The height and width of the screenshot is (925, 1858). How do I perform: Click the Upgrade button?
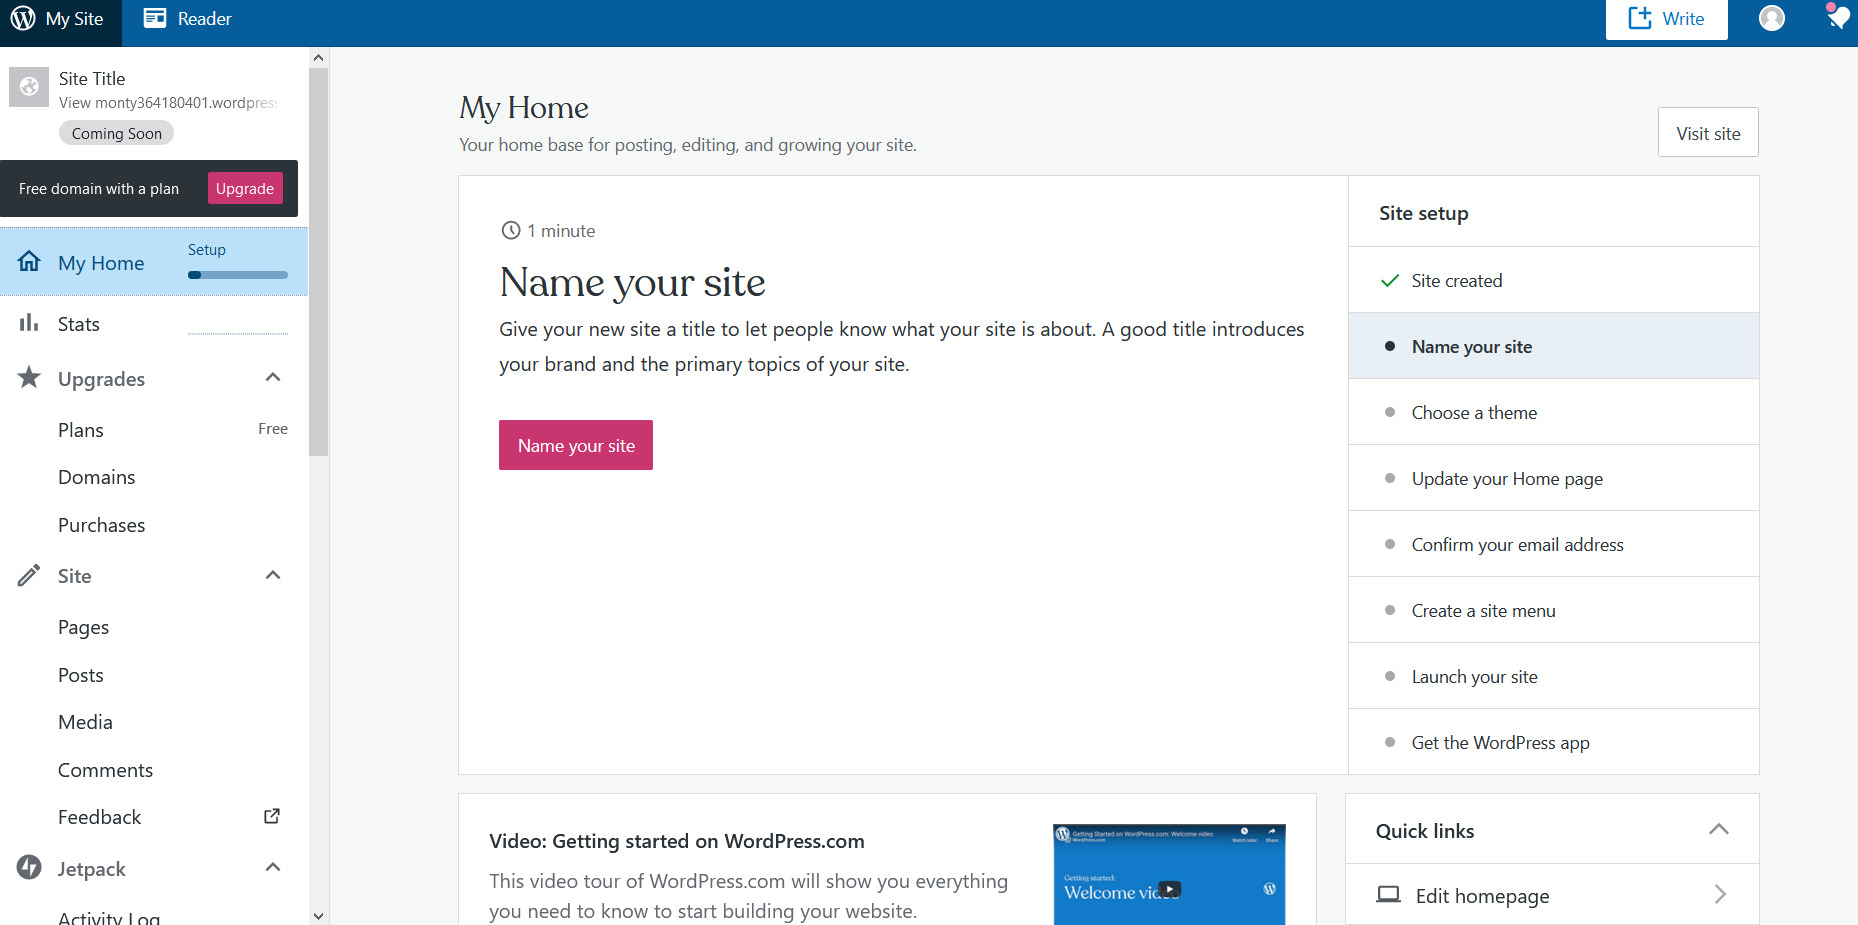point(245,188)
